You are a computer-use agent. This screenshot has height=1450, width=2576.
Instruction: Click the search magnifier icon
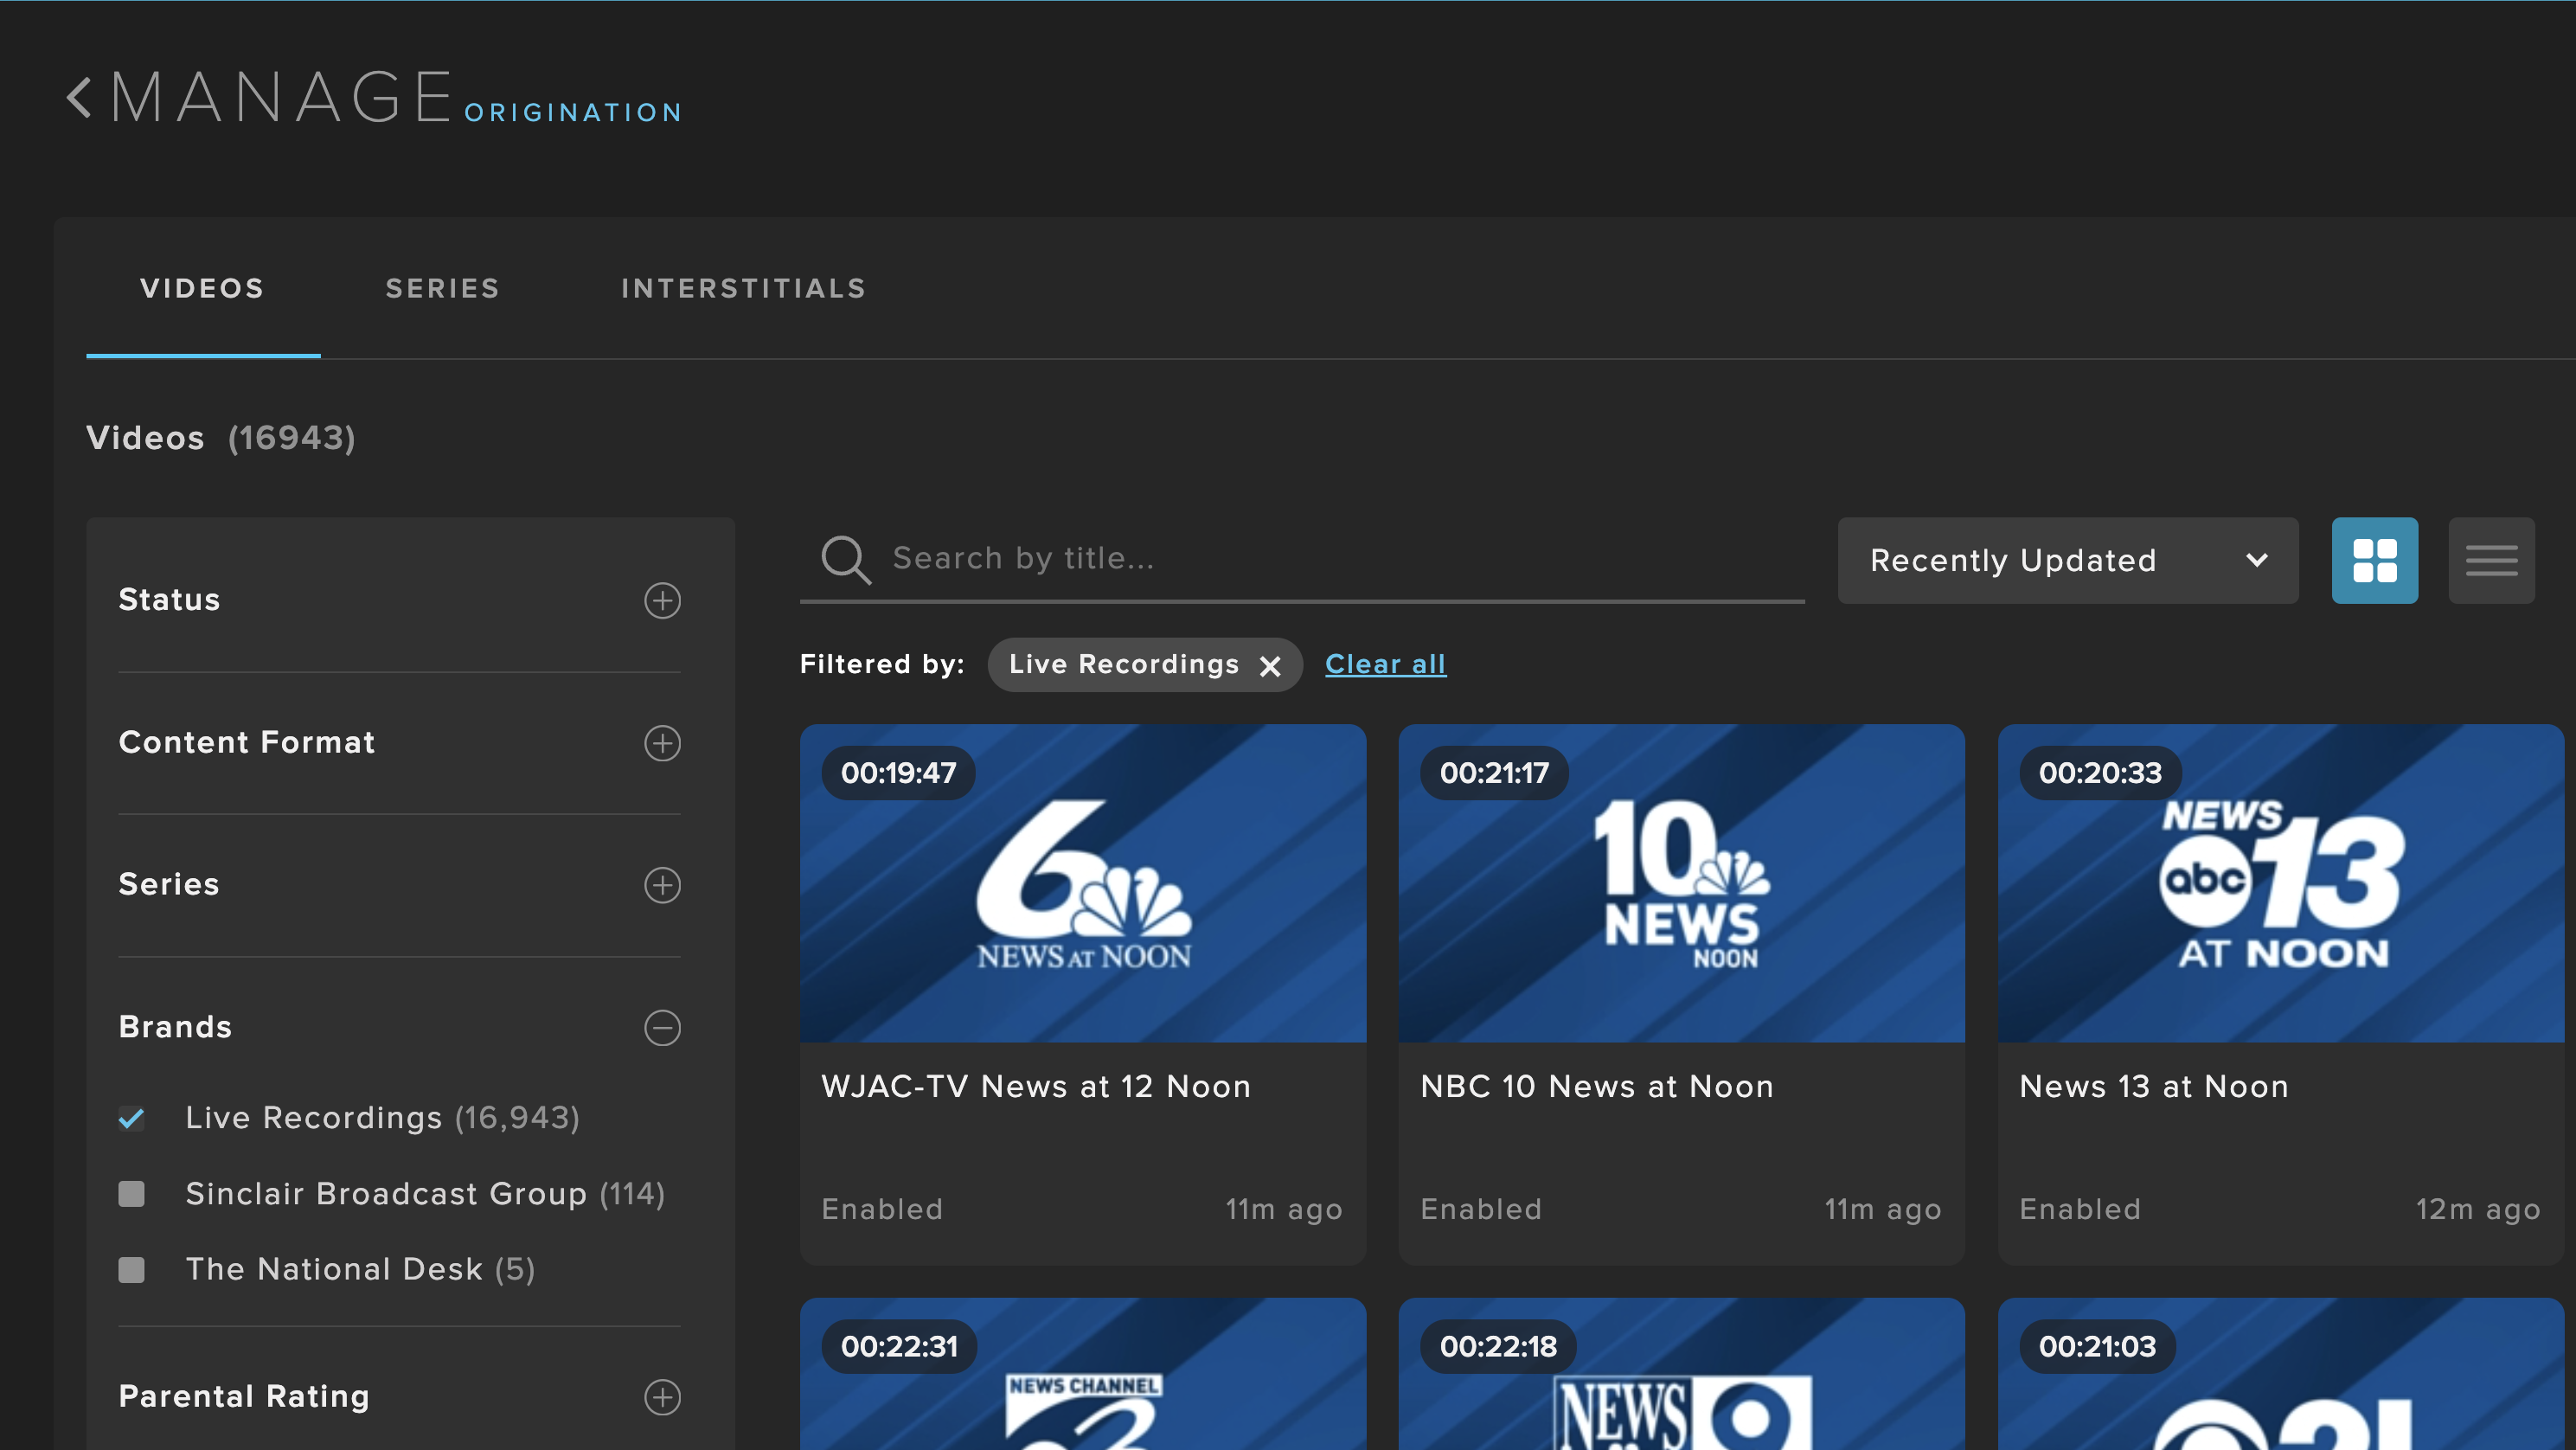(x=846, y=559)
